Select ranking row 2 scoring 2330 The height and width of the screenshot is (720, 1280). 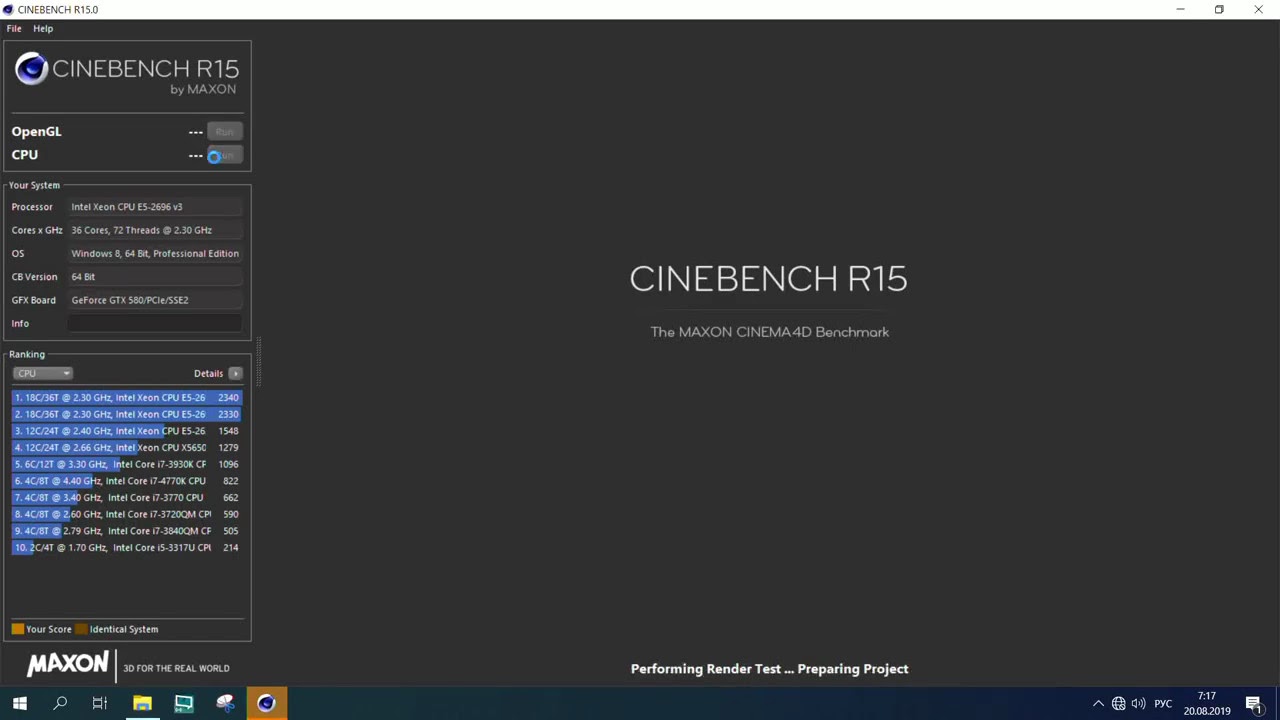[127, 414]
